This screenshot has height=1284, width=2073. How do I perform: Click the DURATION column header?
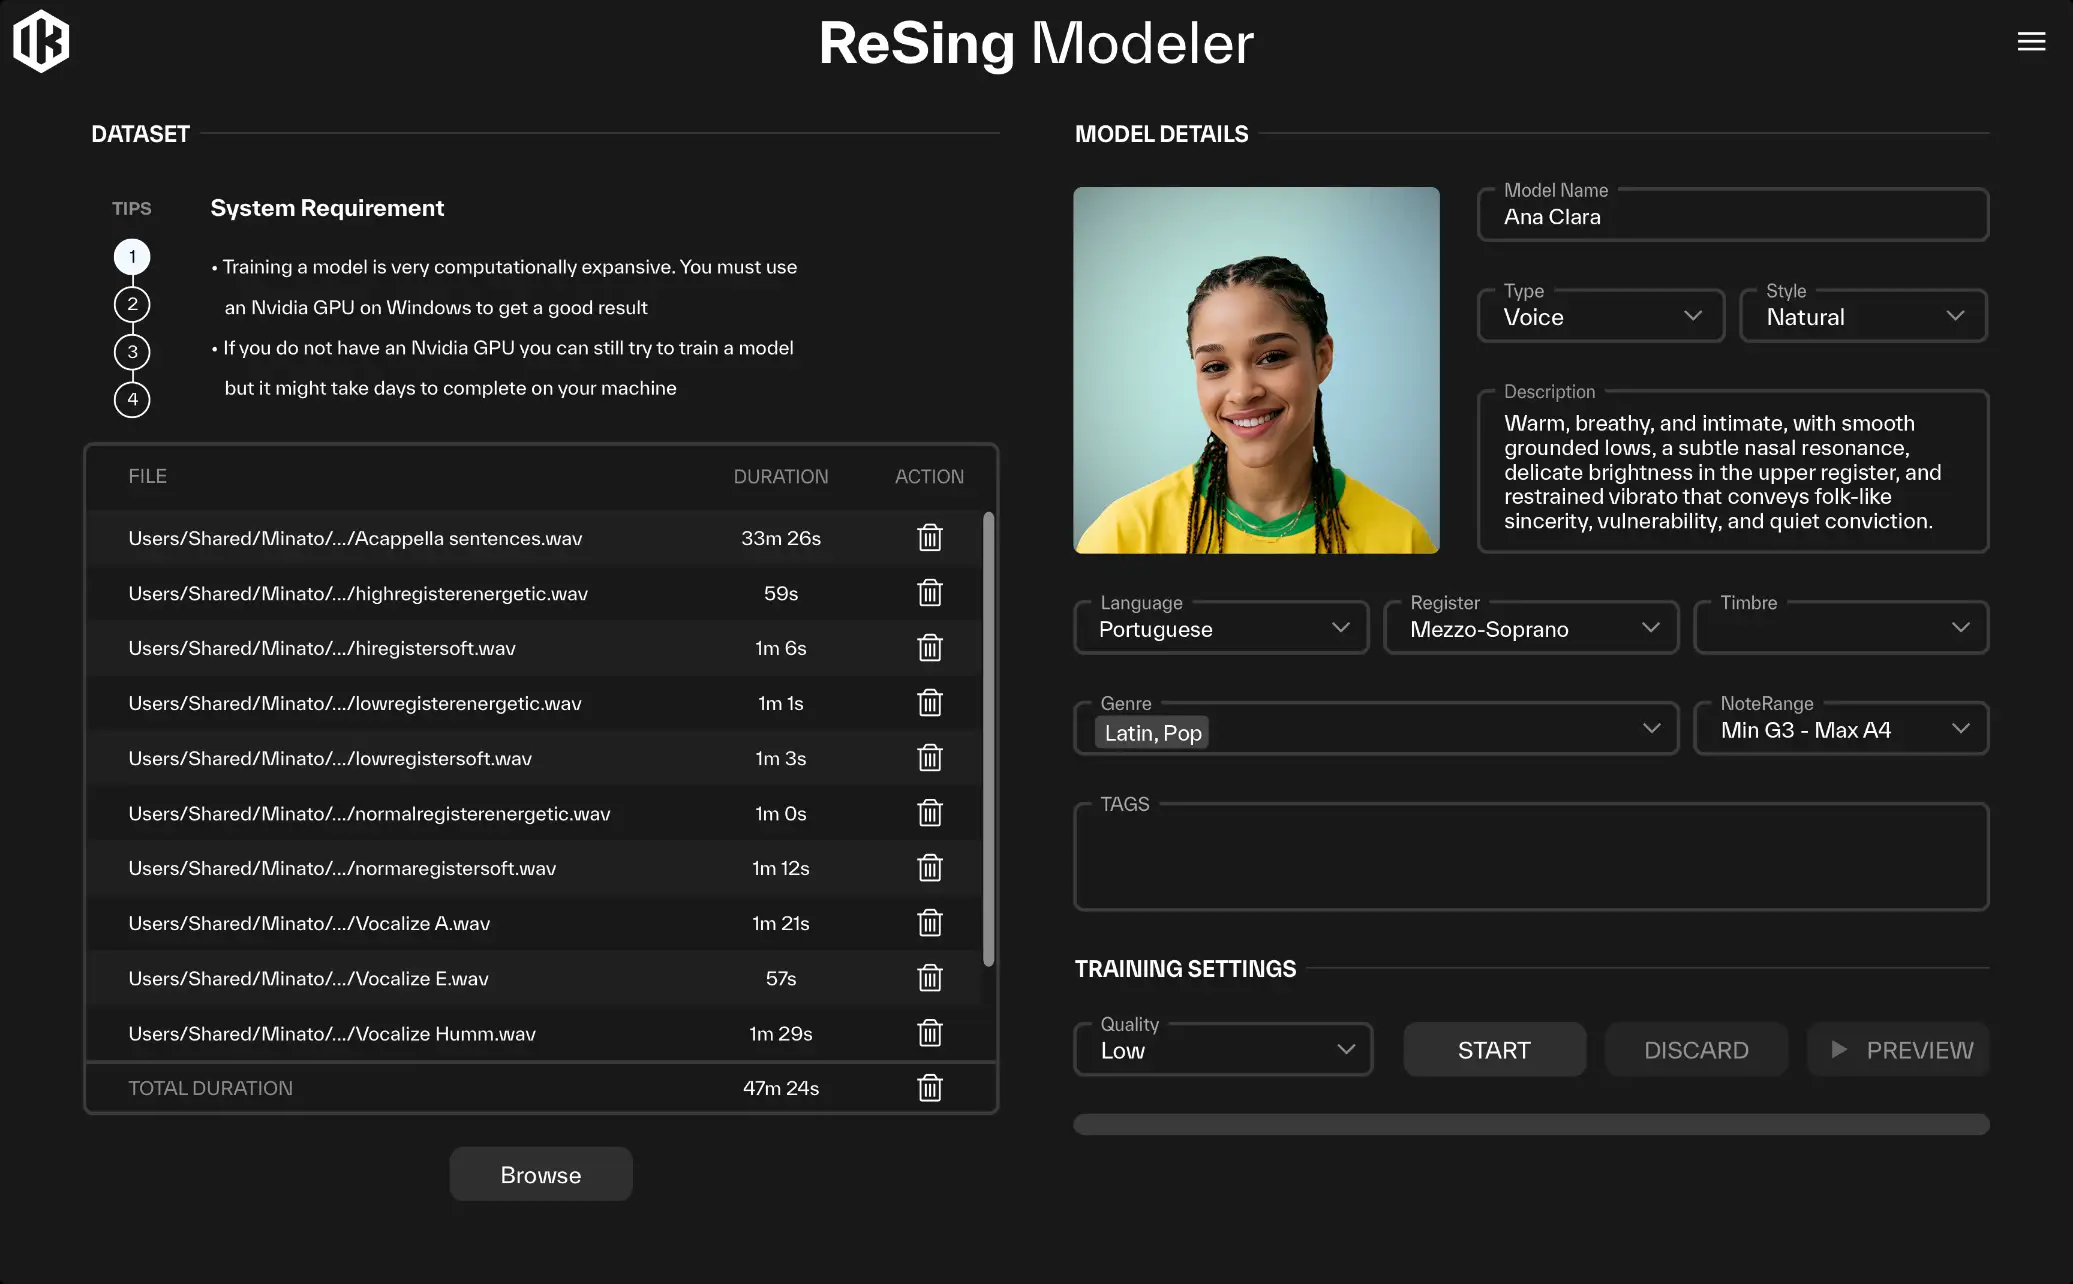point(780,476)
